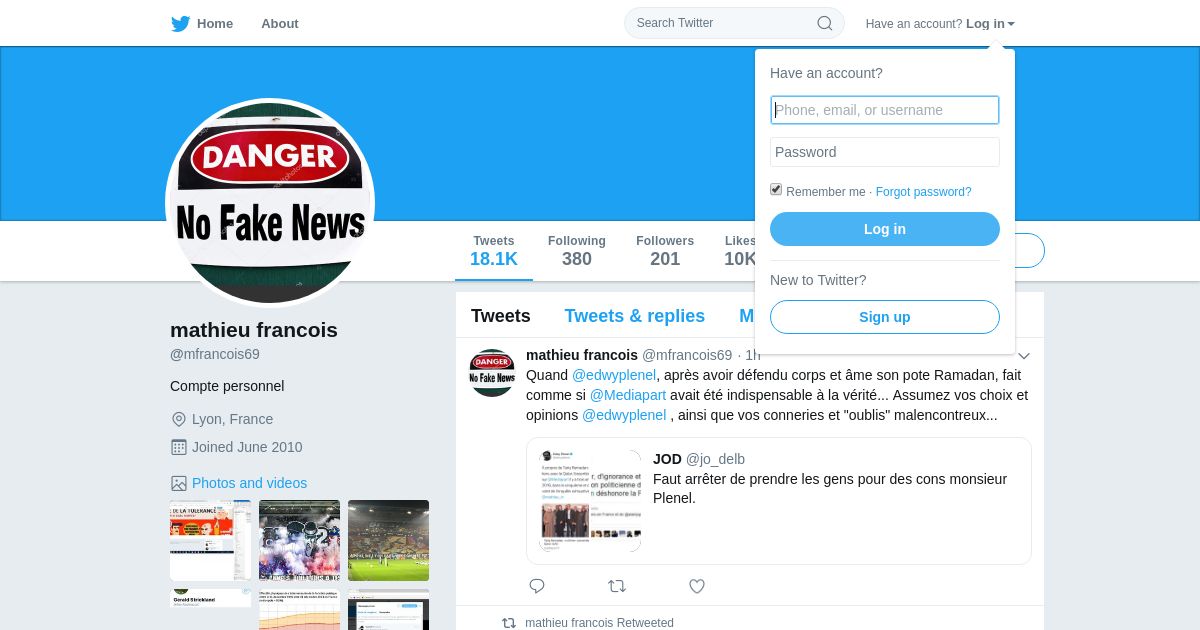Focus the Phone, email, or username field
Screen dimensions: 1200x630
(x=885, y=110)
